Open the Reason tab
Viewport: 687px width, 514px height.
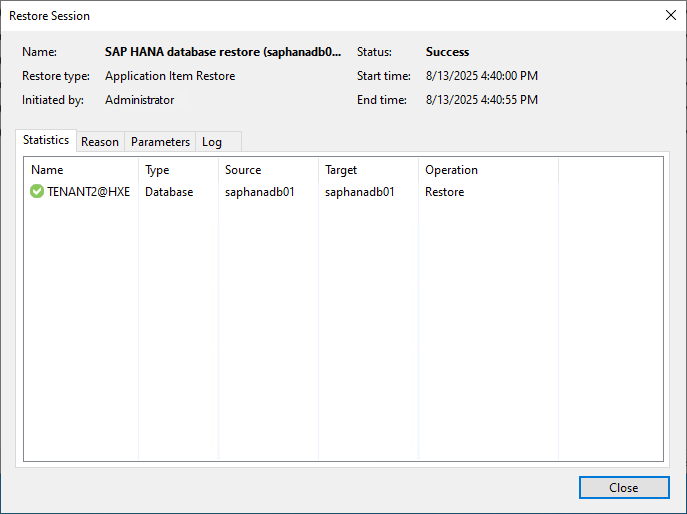(x=100, y=142)
